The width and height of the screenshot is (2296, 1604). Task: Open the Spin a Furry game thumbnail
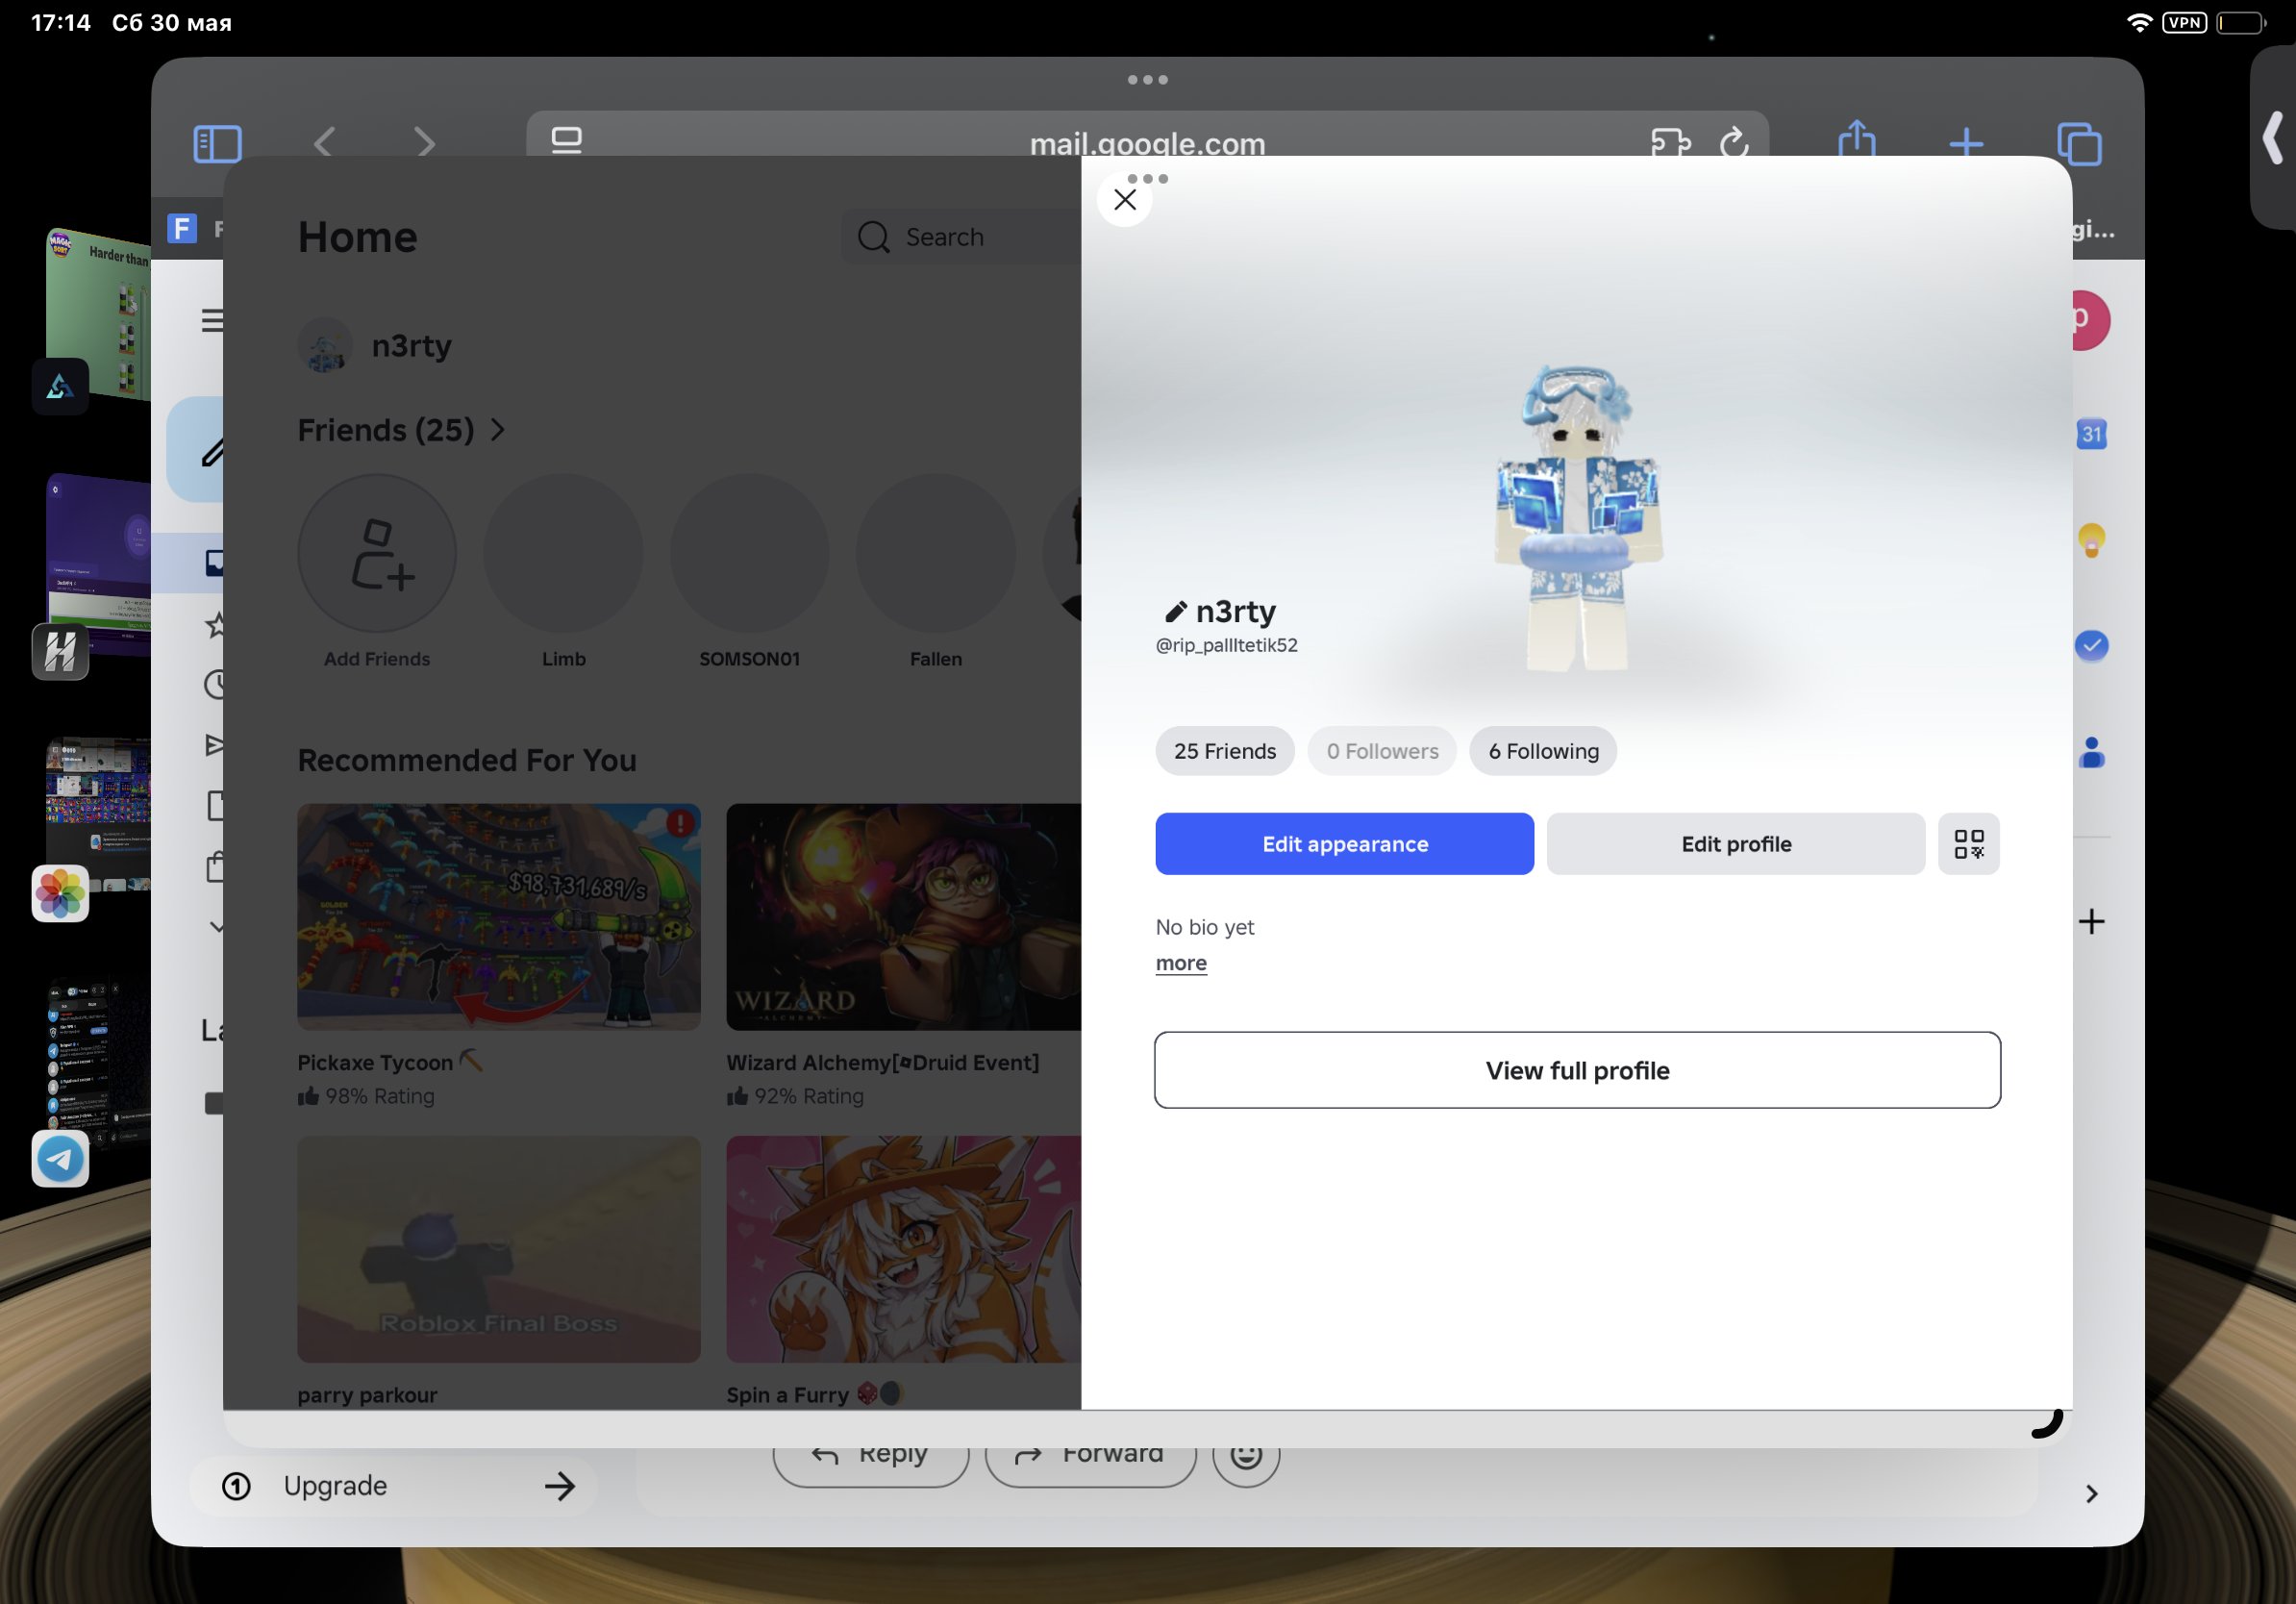tap(904, 1249)
